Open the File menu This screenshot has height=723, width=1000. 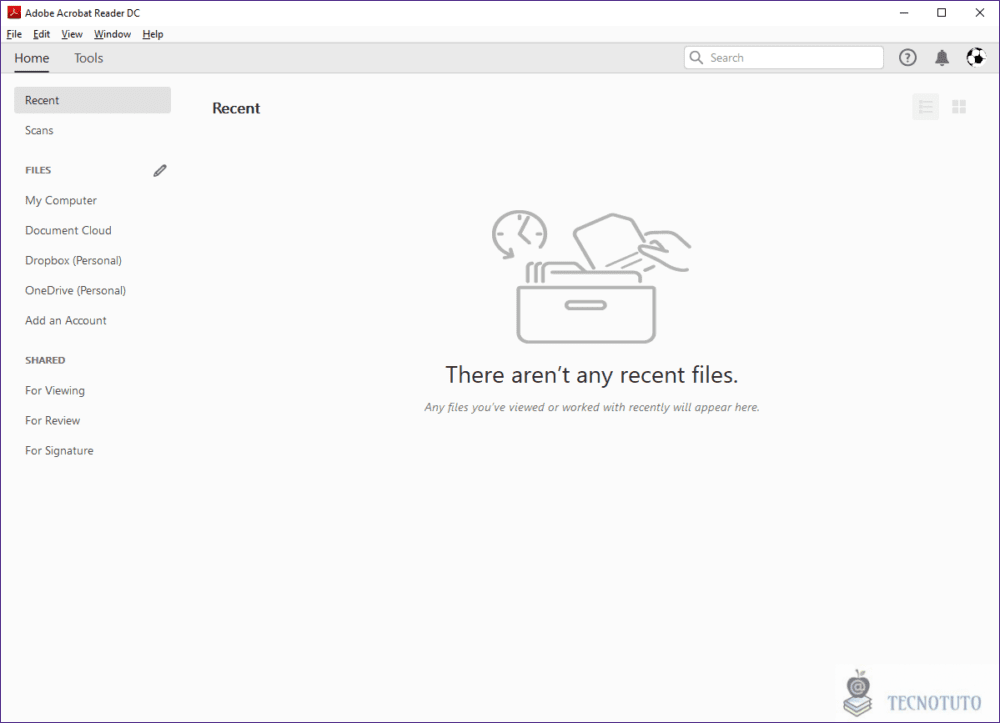coord(14,34)
